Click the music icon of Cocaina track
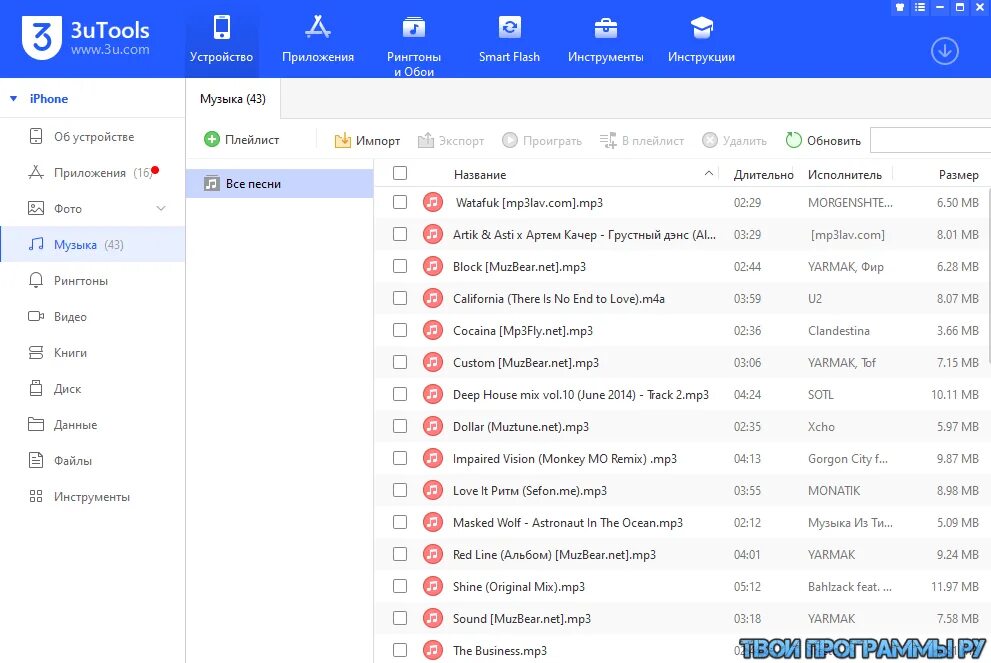Screen dimensions: 991x663 click(x=432, y=330)
